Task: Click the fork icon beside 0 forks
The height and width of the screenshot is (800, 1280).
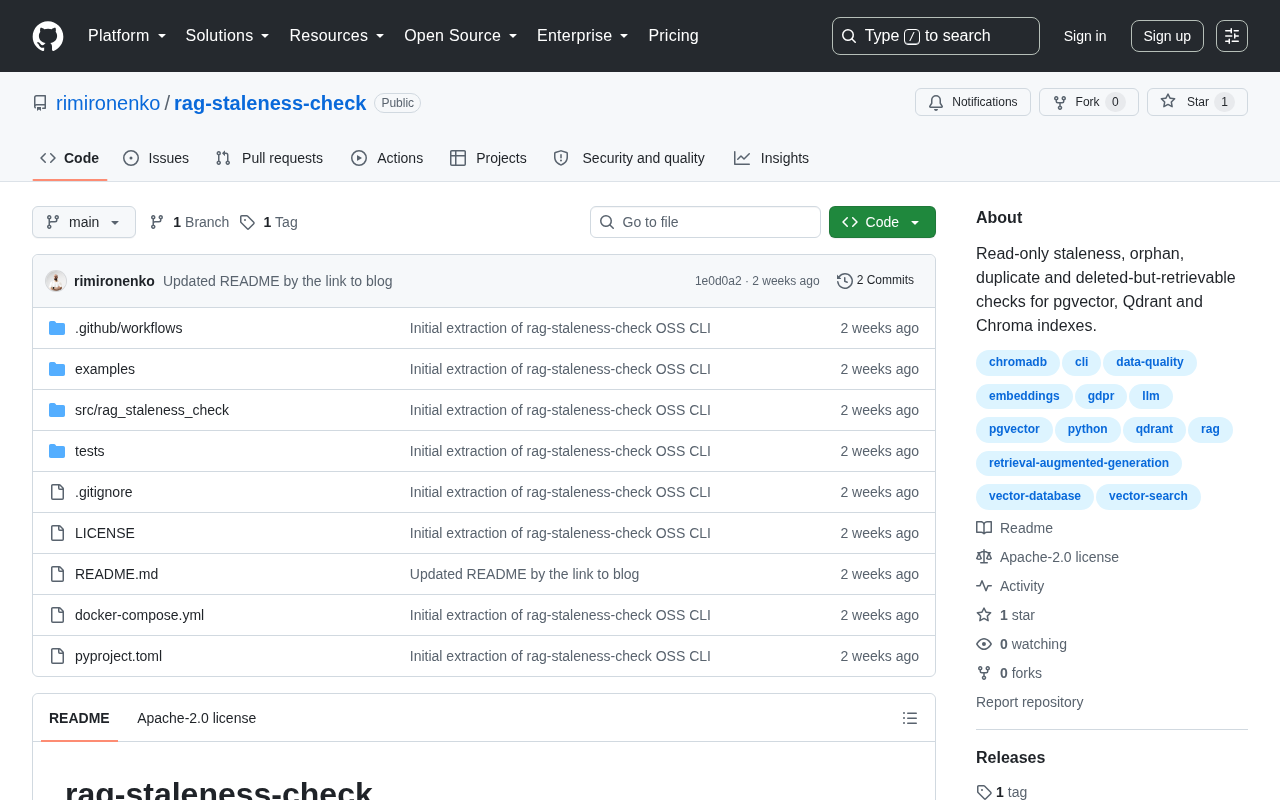Action: point(984,673)
